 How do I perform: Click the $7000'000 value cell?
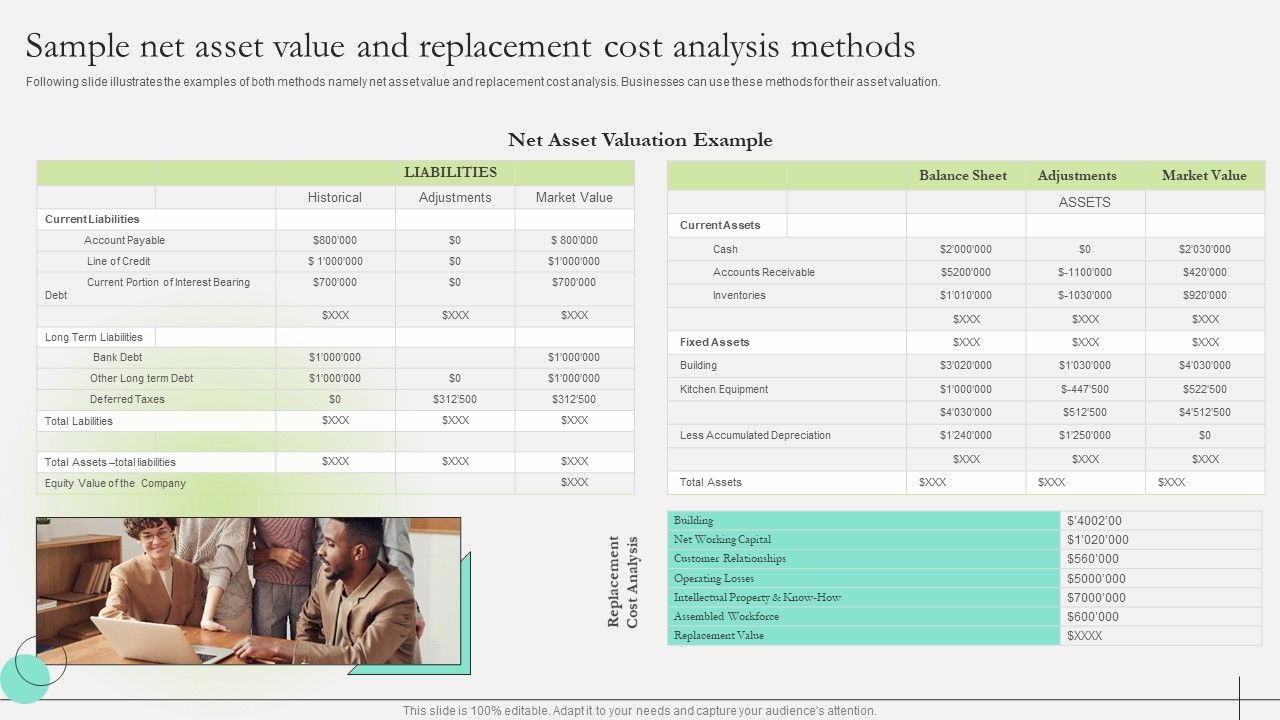1096,598
